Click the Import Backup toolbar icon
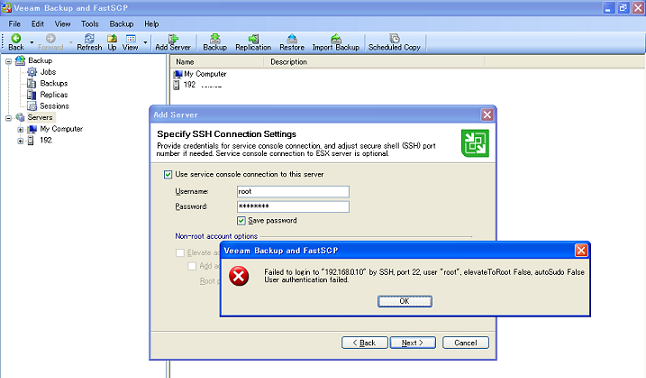The height and width of the screenshot is (378, 646). [336, 38]
